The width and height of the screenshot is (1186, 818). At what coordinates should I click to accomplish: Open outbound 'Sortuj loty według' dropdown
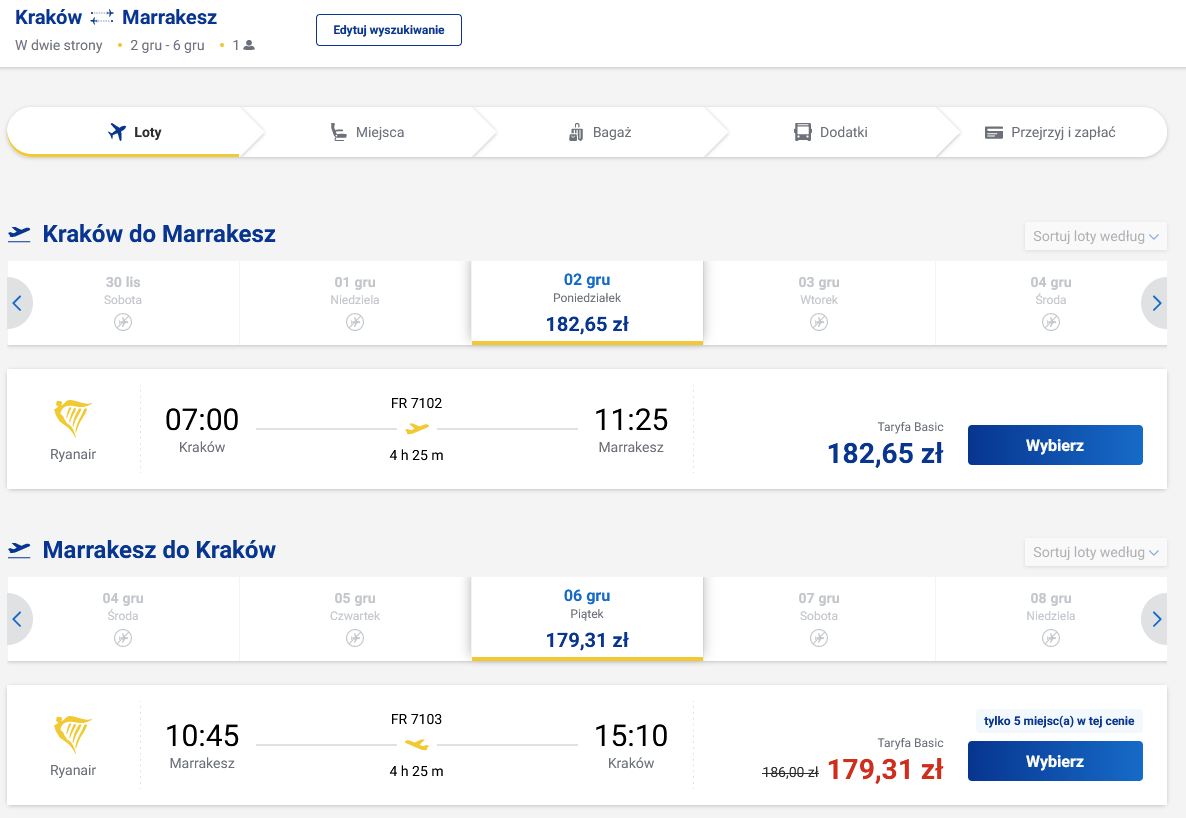pos(1095,236)
